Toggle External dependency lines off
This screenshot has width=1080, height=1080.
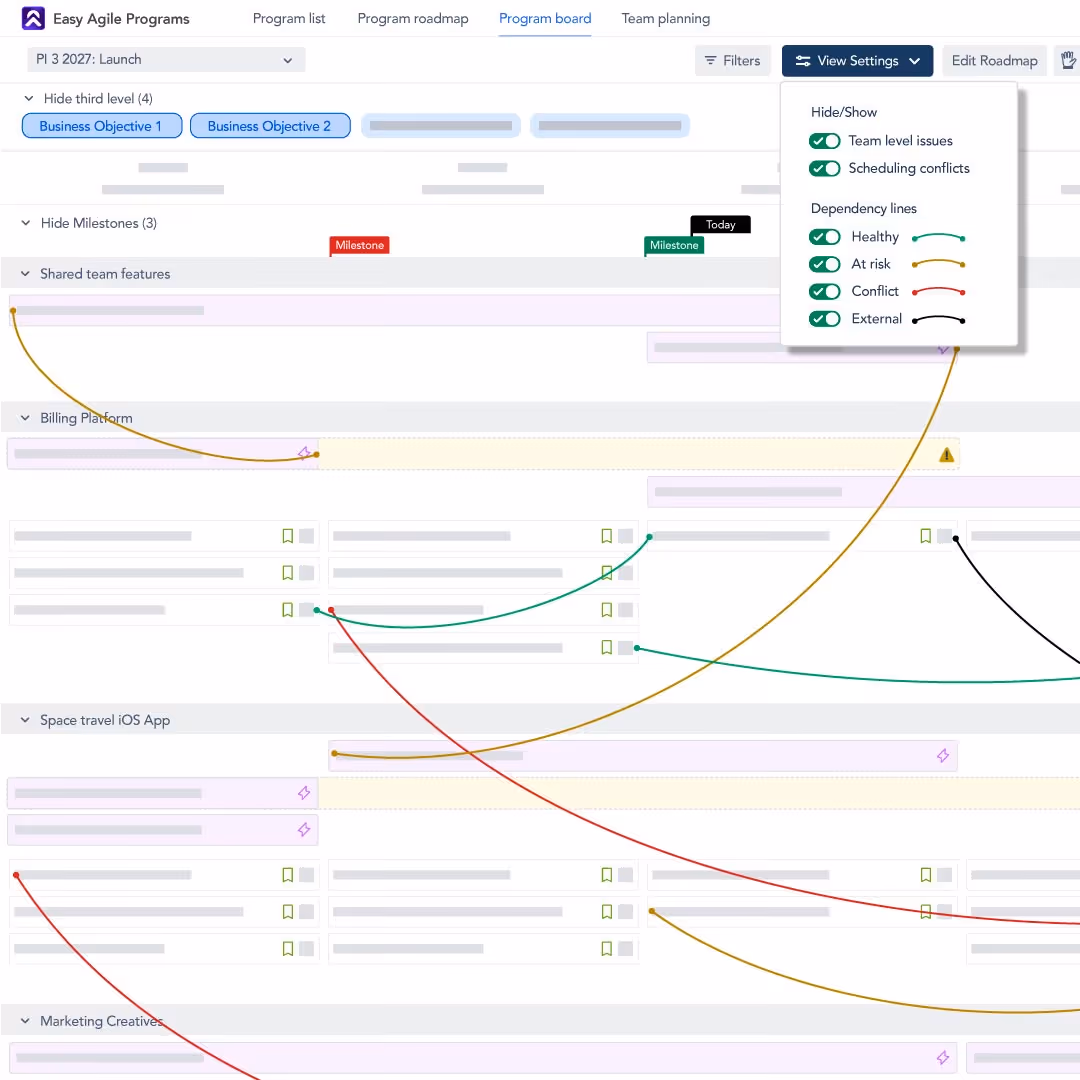tap(824, 318)
